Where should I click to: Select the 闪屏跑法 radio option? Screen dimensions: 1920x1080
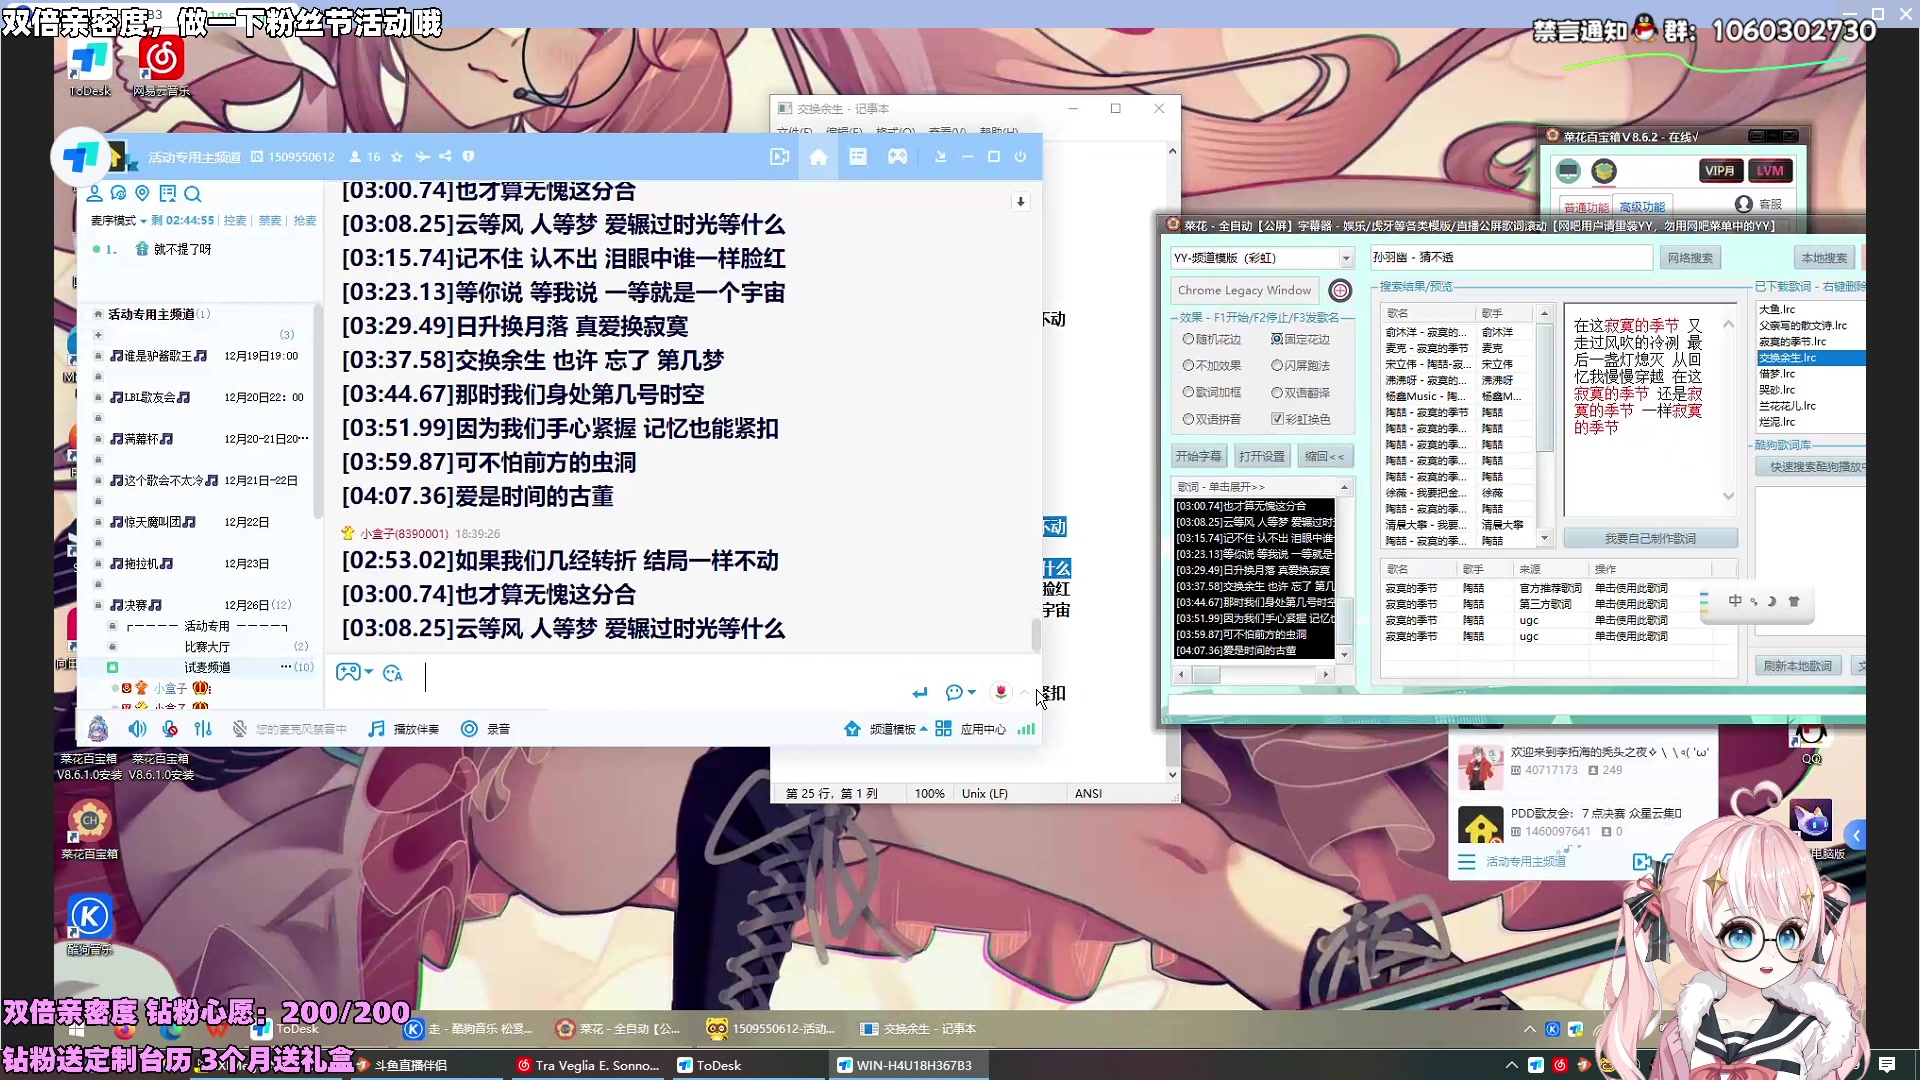pos(1300,365)
